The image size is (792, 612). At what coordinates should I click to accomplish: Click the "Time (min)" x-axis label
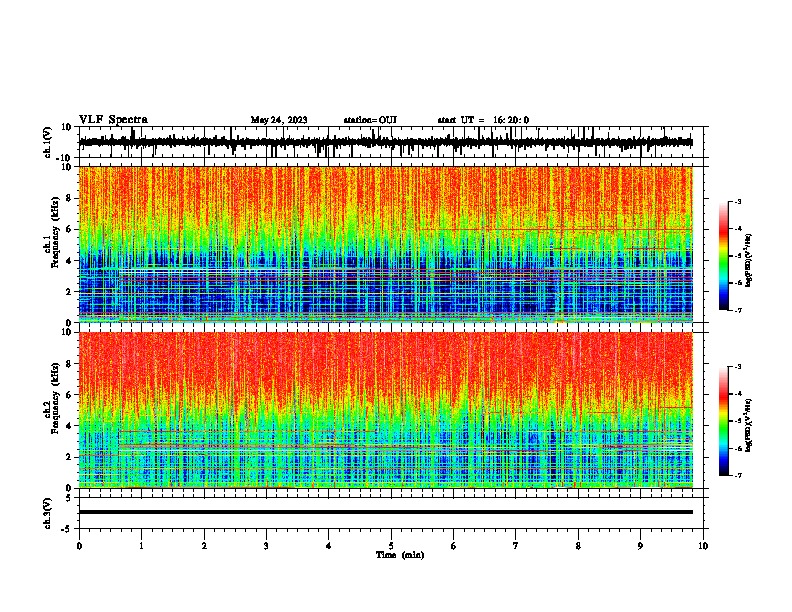click(x=400, y=555)
